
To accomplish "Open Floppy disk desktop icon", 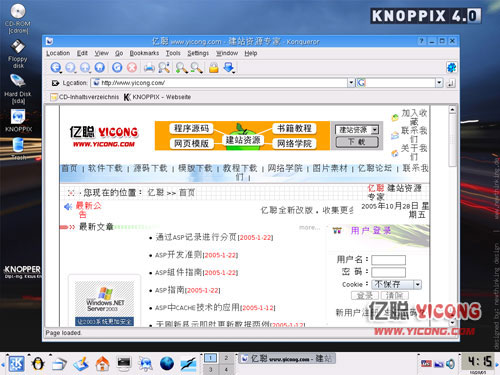I will click(x=18, y=54).
